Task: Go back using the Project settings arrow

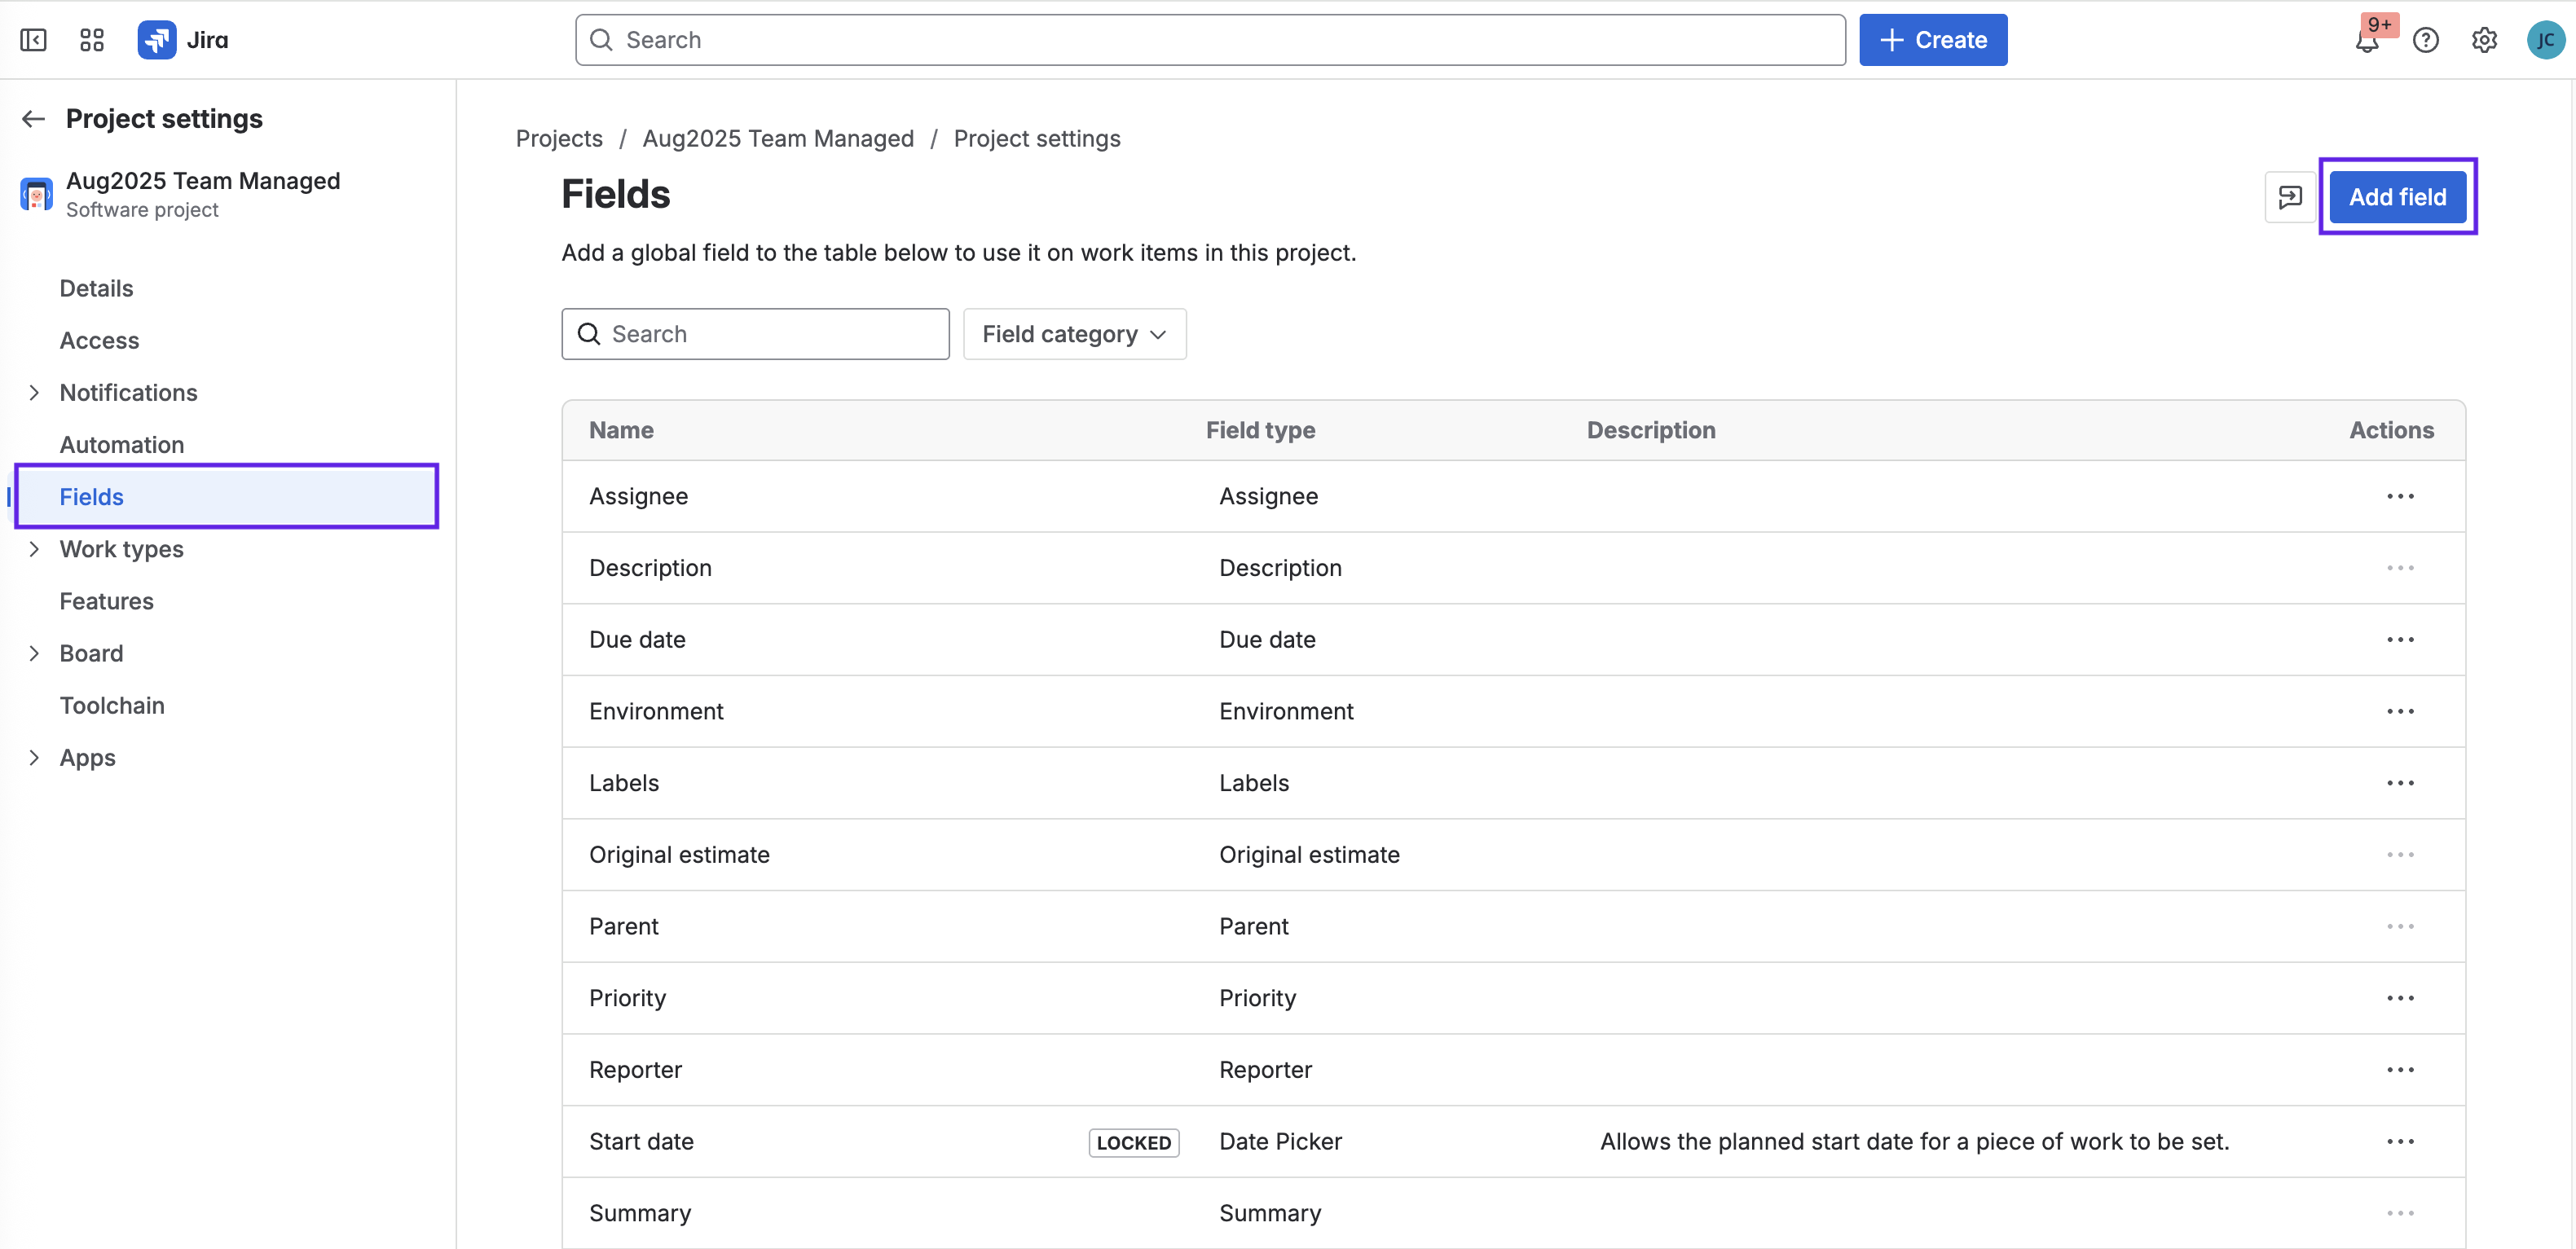Action: 34,119
